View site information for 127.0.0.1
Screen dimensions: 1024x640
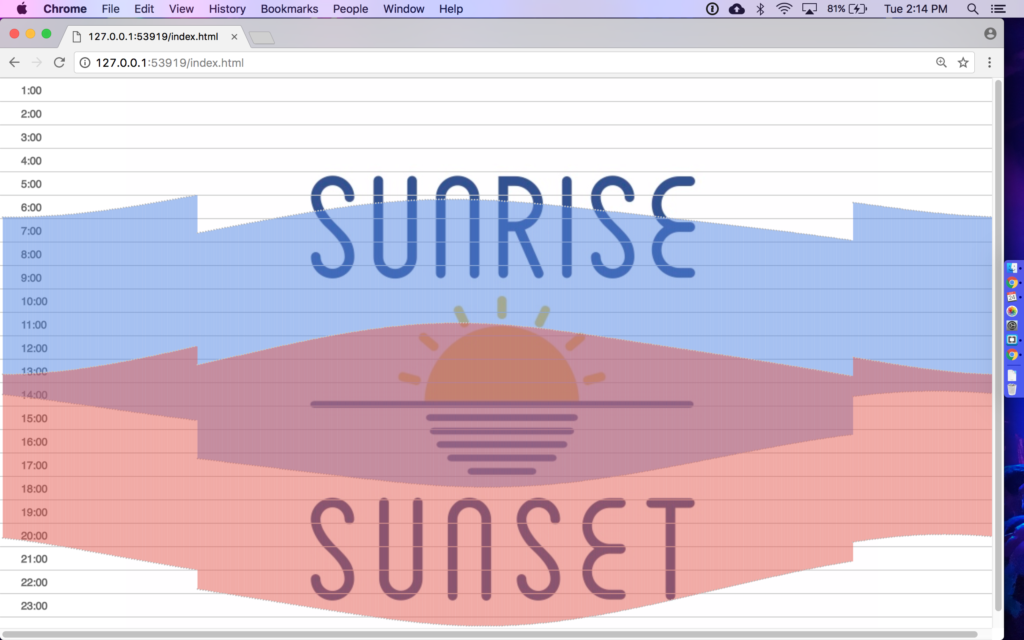(84, 62)
